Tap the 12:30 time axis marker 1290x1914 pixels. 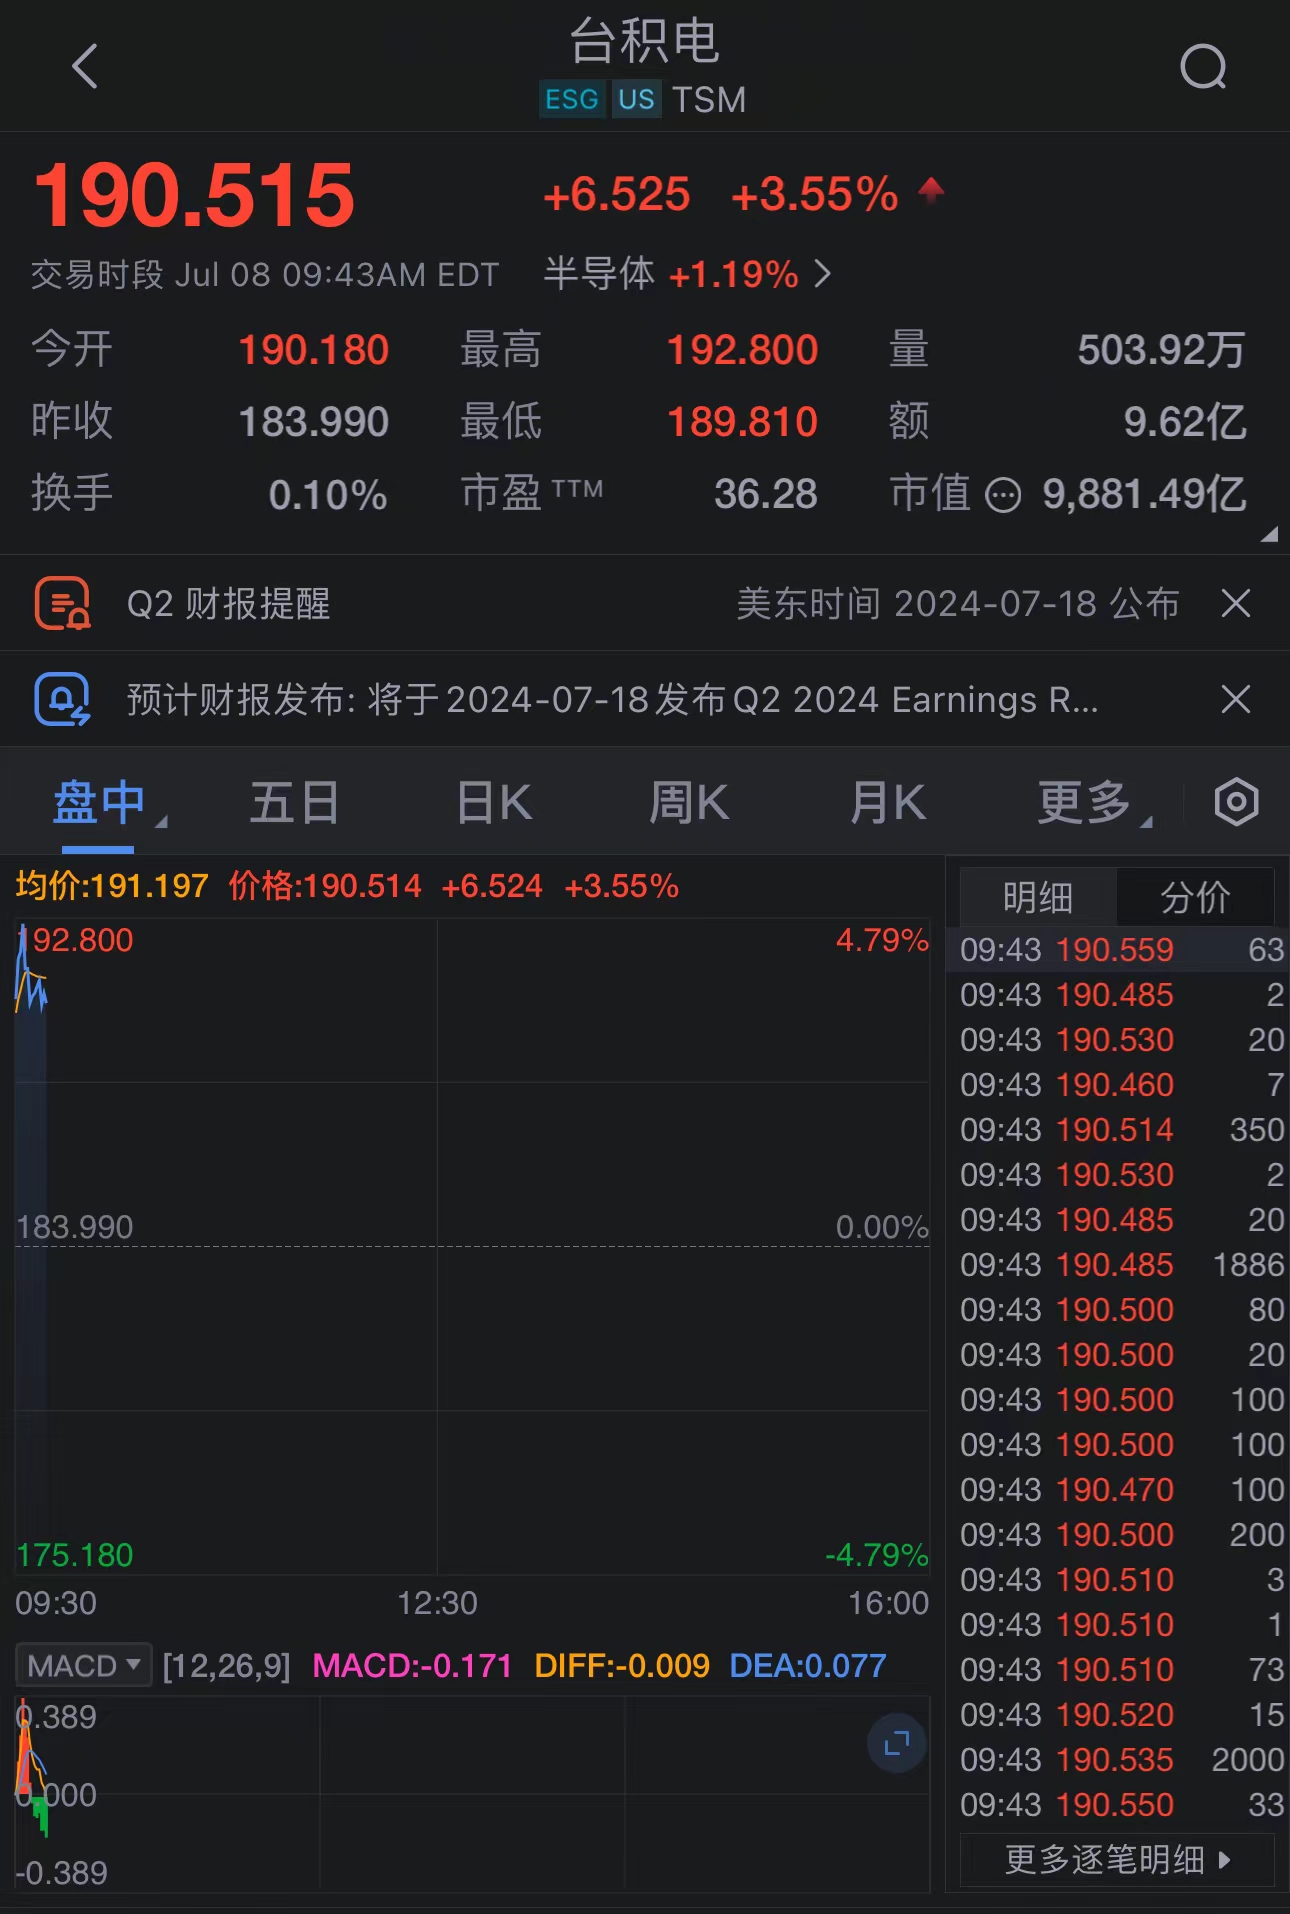click(437, 1603)
